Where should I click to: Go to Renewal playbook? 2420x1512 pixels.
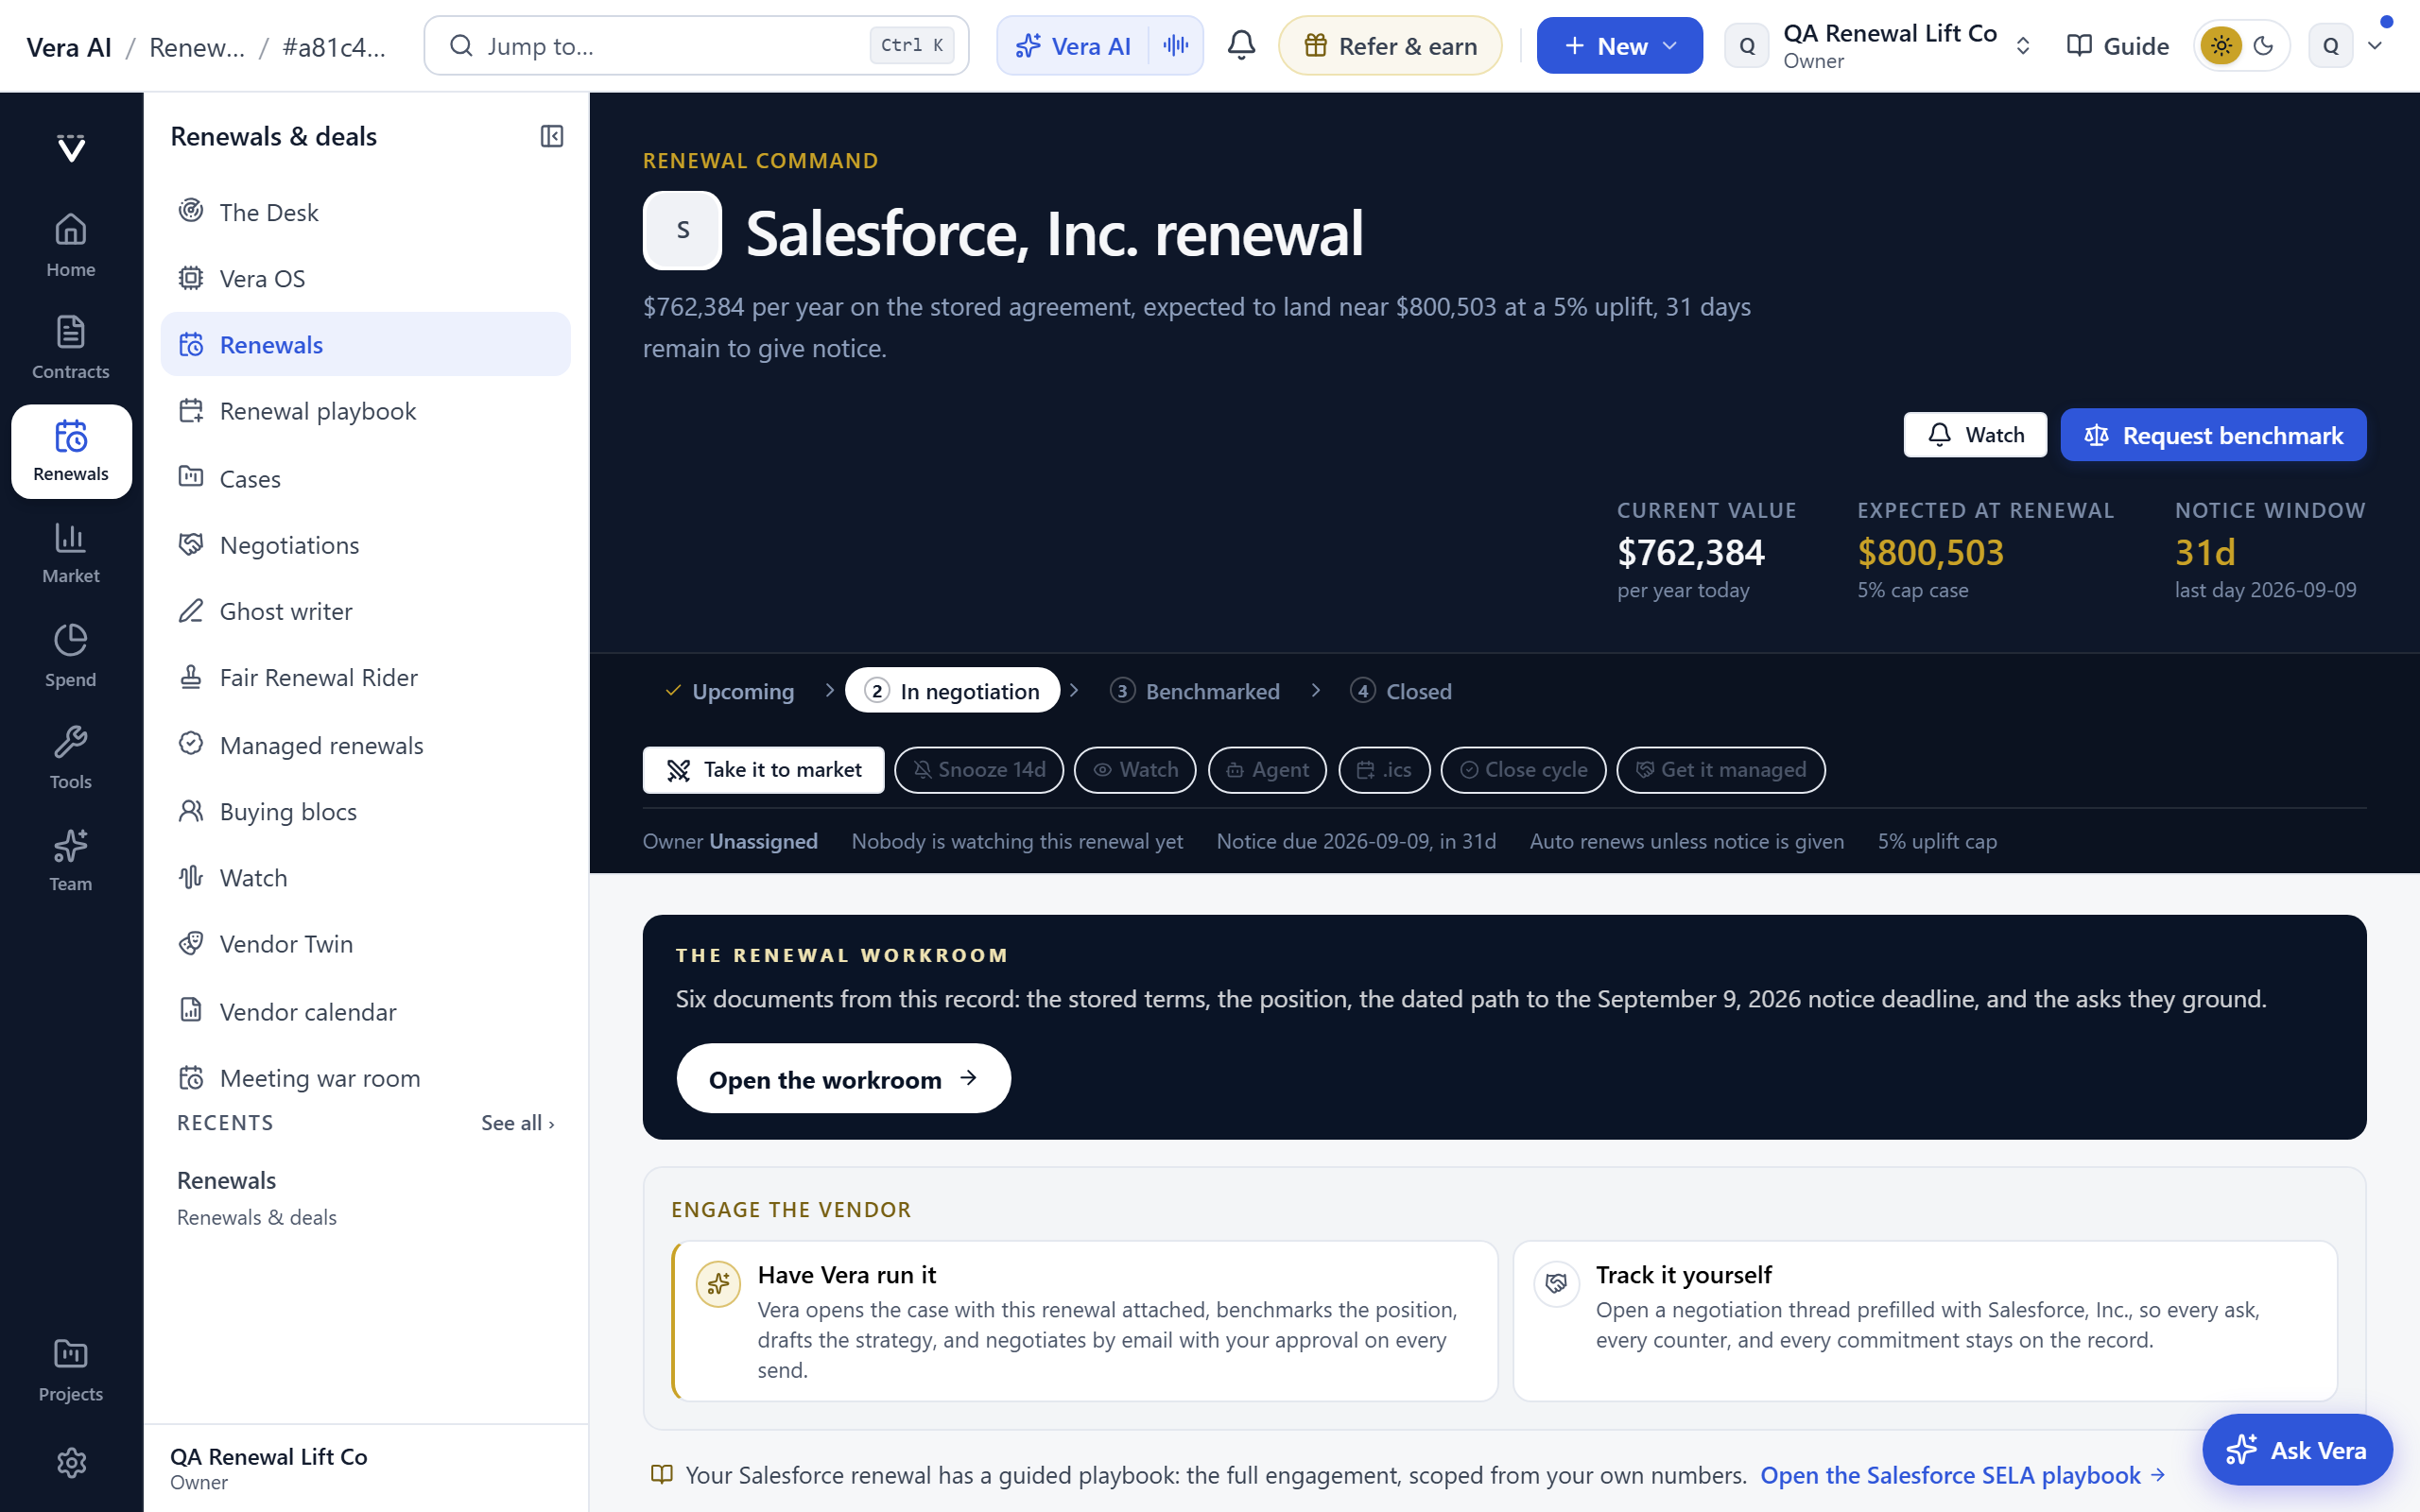pos(366,411)
